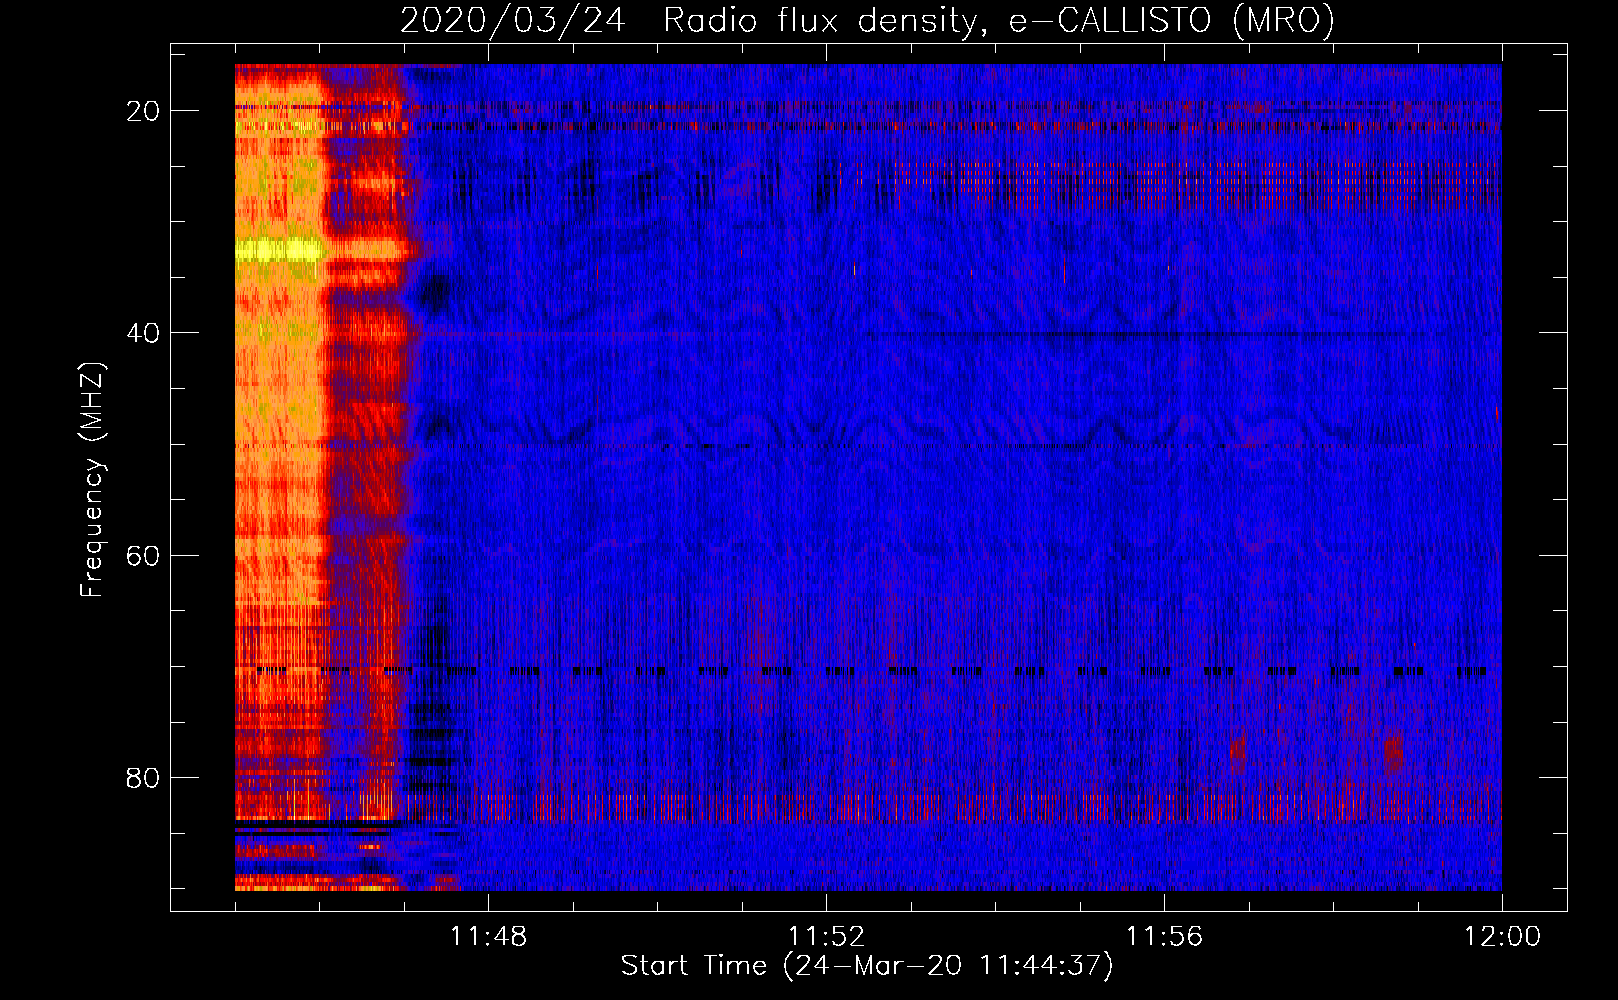Click the 11:56 time tick label
1618x1000 pixels.
click(x=1164, y=936)
